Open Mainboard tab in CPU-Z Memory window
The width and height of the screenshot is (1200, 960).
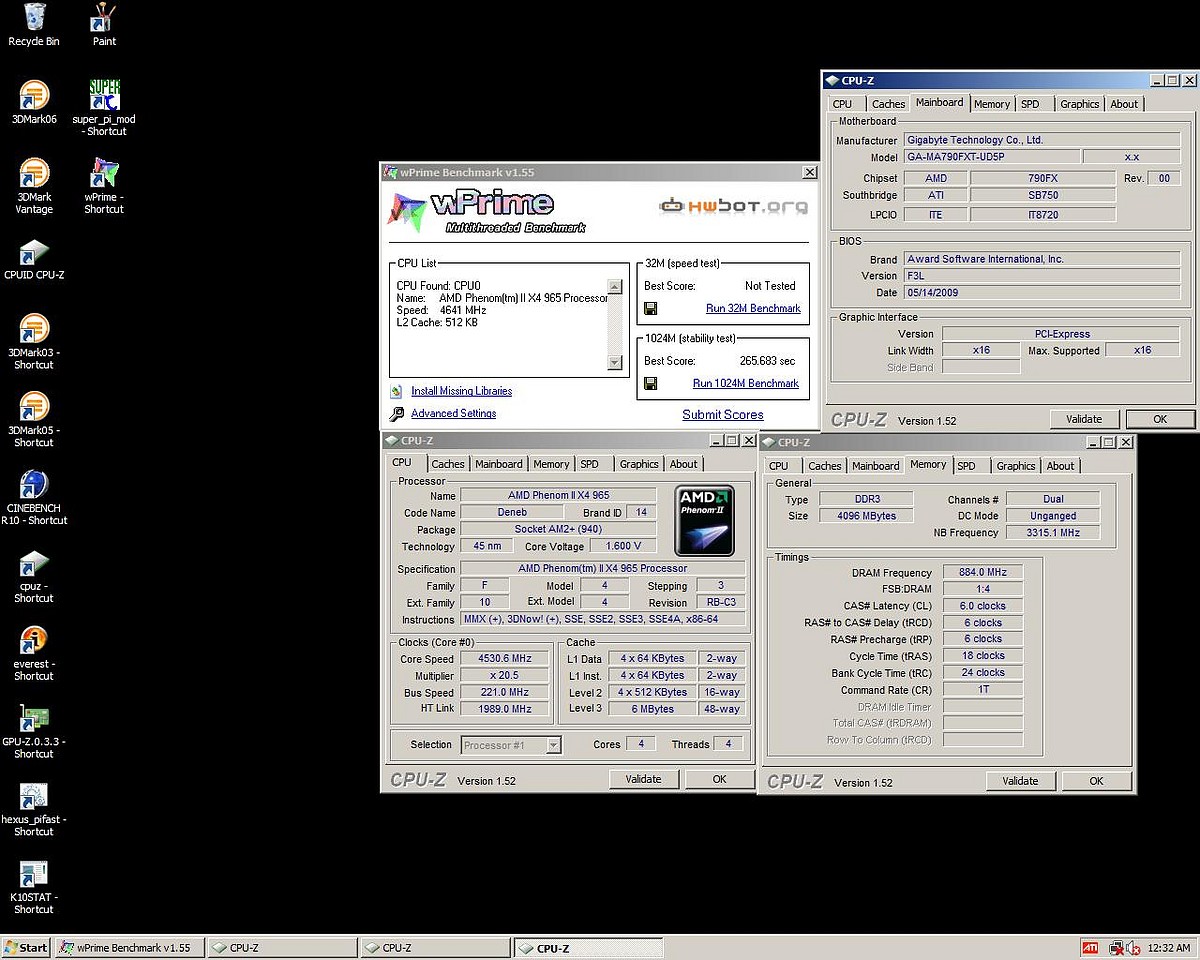coord(876,466)
